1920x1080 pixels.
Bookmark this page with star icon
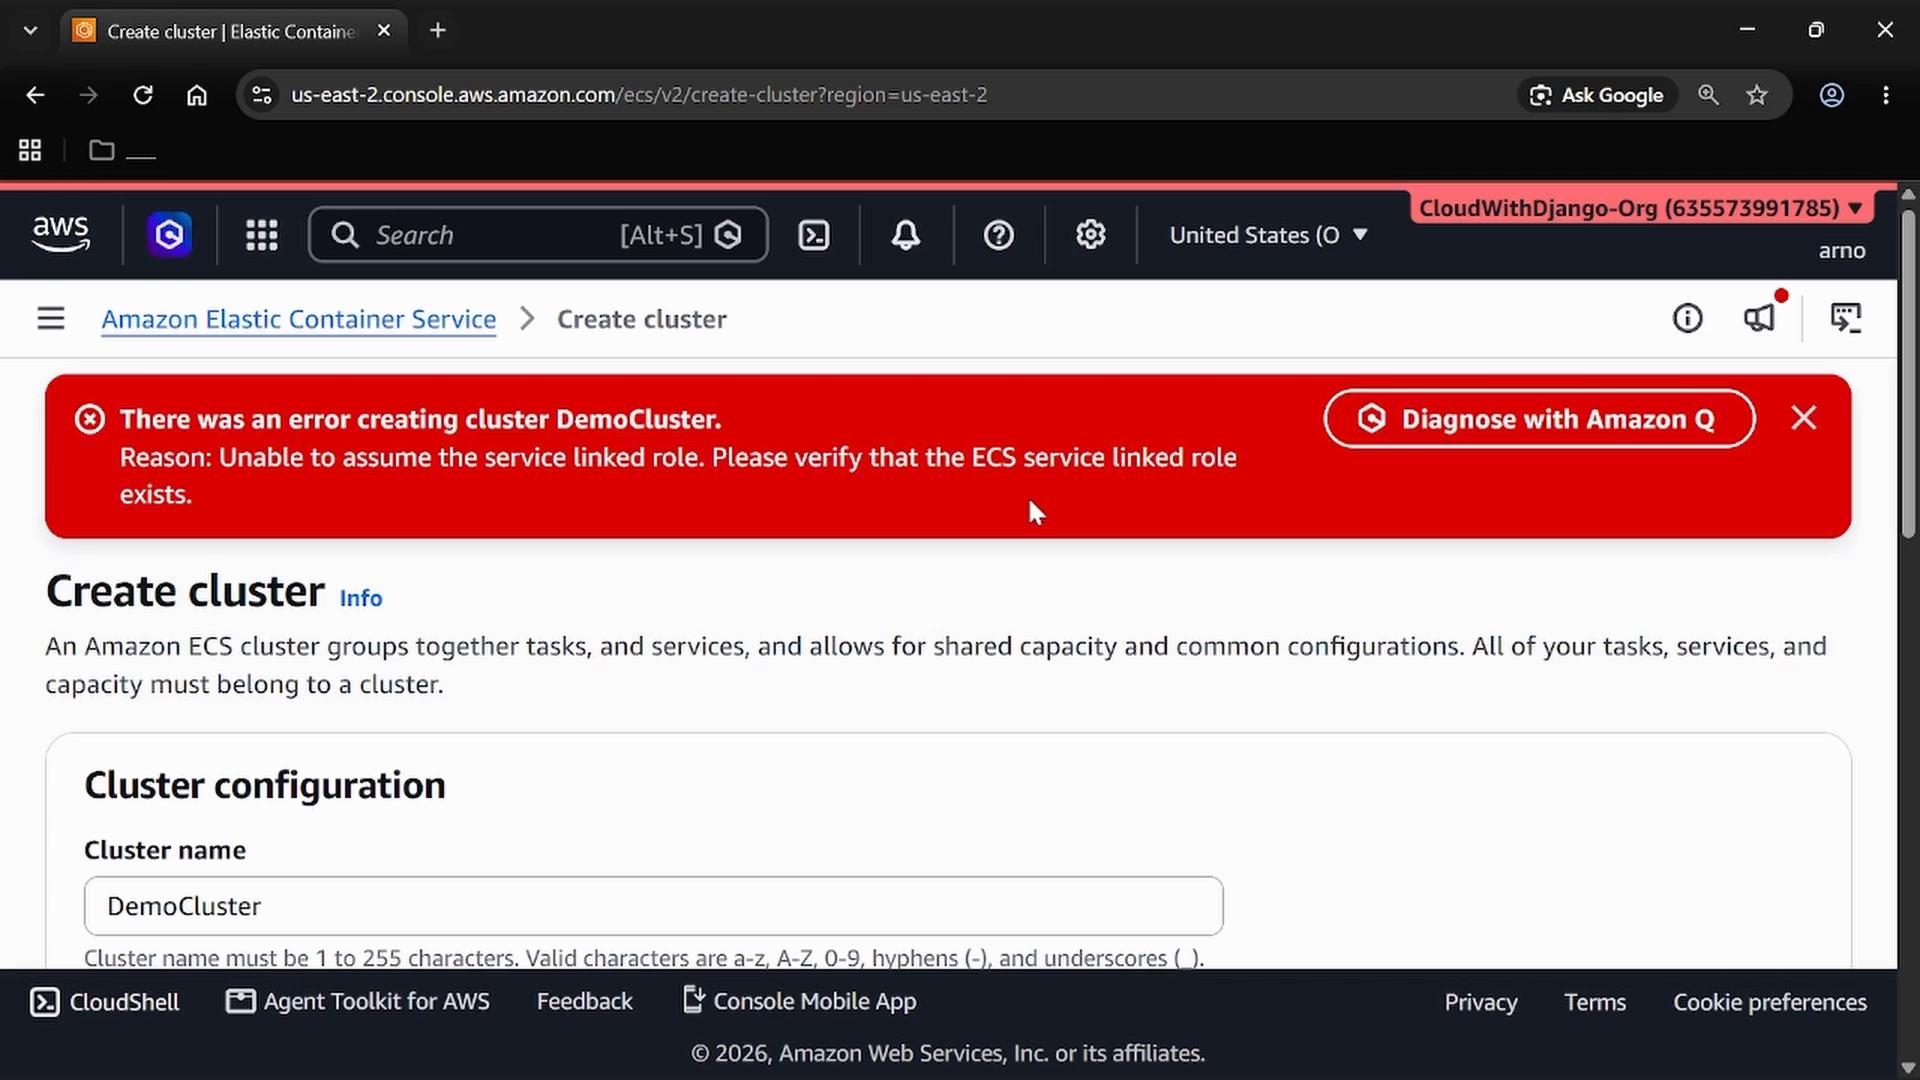1757,95
